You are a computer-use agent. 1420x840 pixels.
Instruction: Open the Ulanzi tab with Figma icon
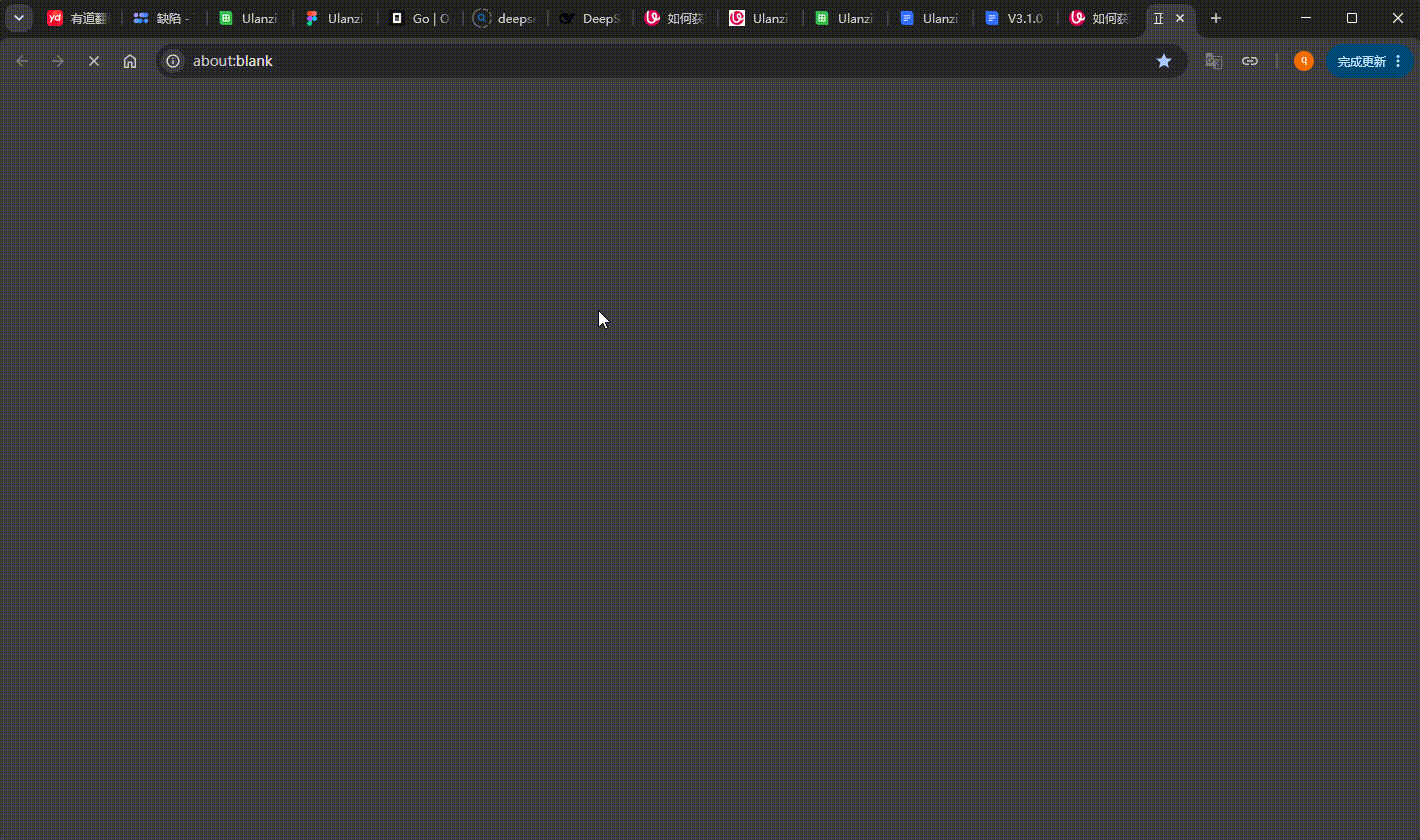point(334,18)
